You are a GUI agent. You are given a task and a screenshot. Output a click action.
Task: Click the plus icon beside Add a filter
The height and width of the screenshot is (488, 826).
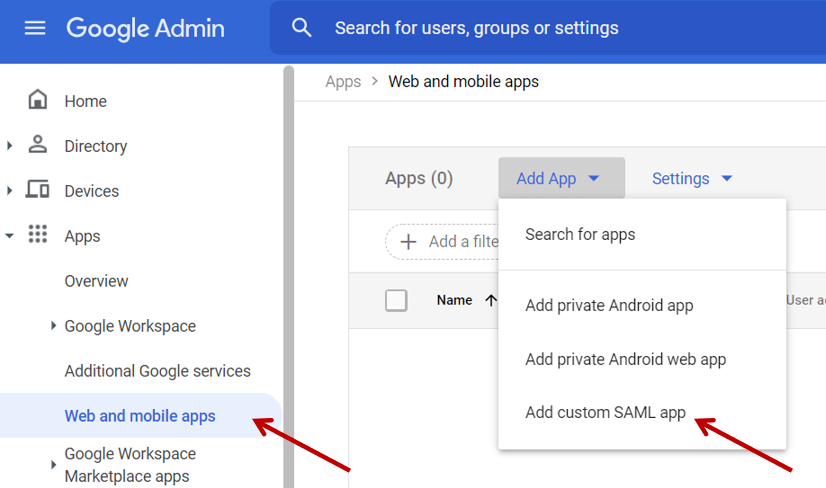point(408,241)
